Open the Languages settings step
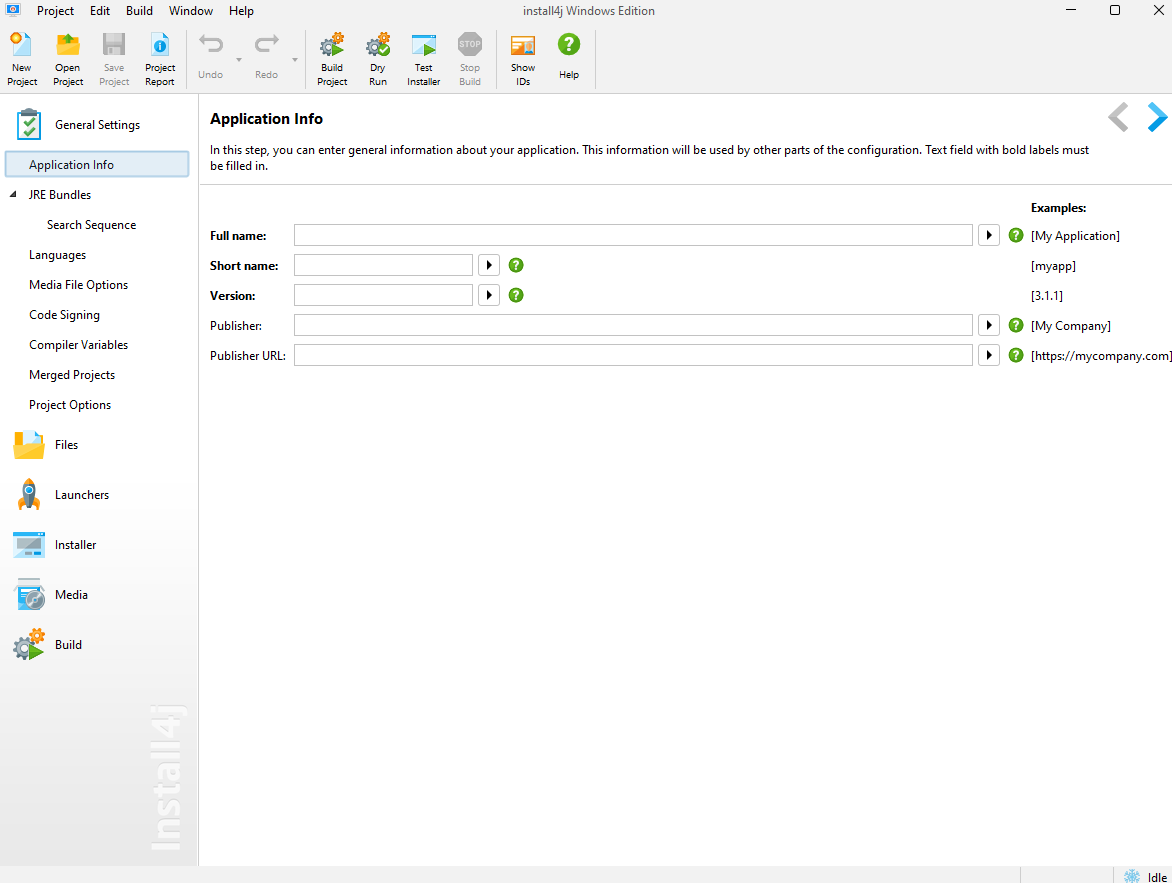The width and height of the screenshot is (1172, 883). point(58,255)
